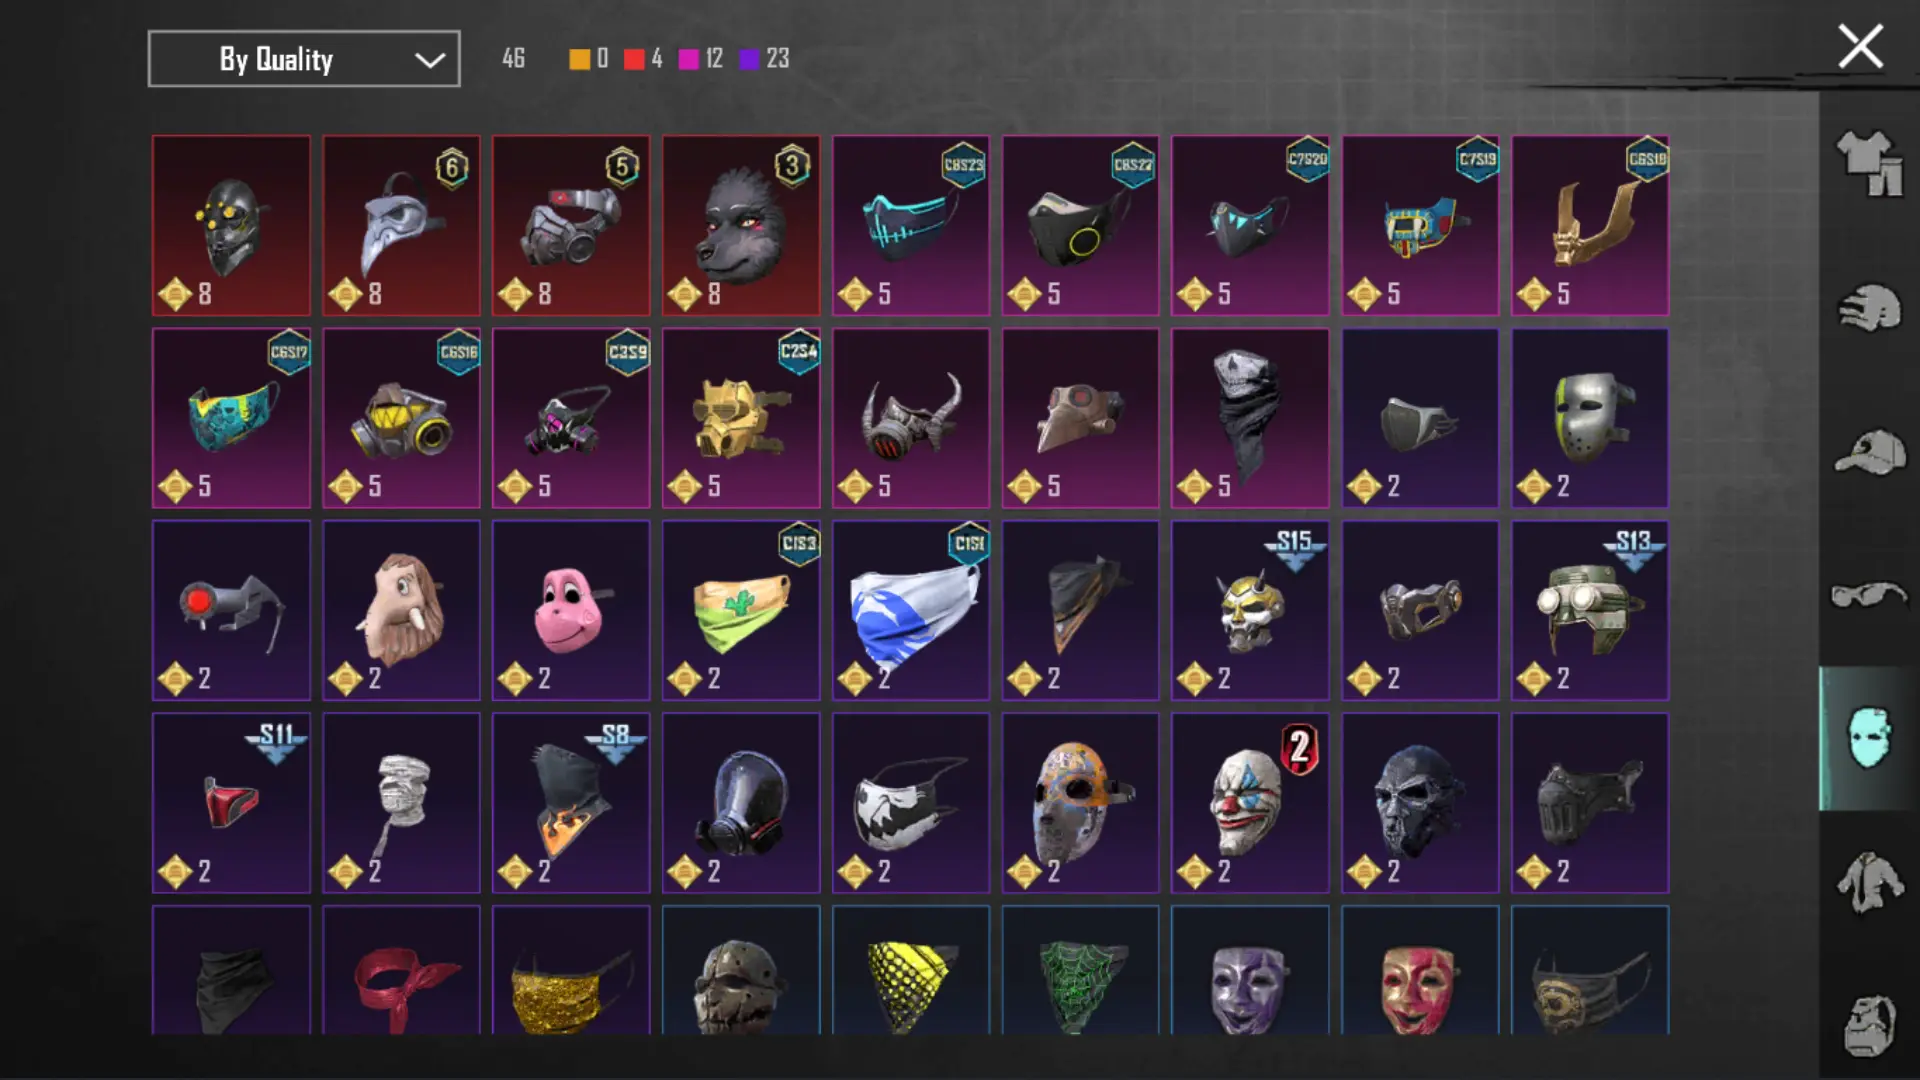1920x1080 pixels.
Task: Open the cap headwear category icon
Action: (x=1868, y=452)
